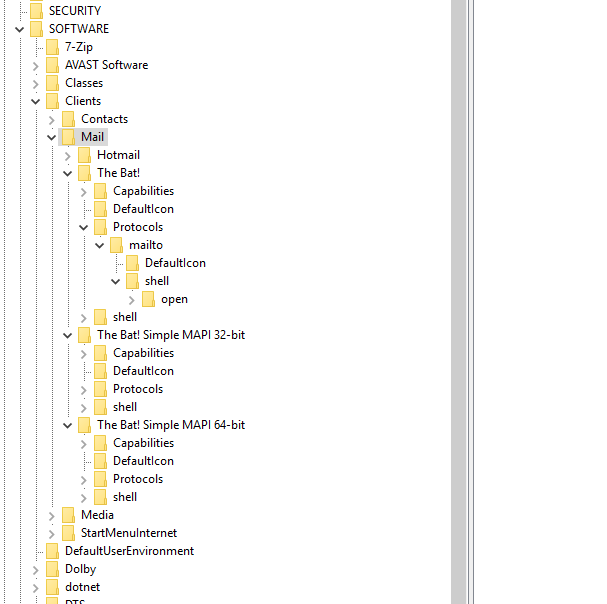
Task: Select the Classes key
Action: click(x=84, y=83)
